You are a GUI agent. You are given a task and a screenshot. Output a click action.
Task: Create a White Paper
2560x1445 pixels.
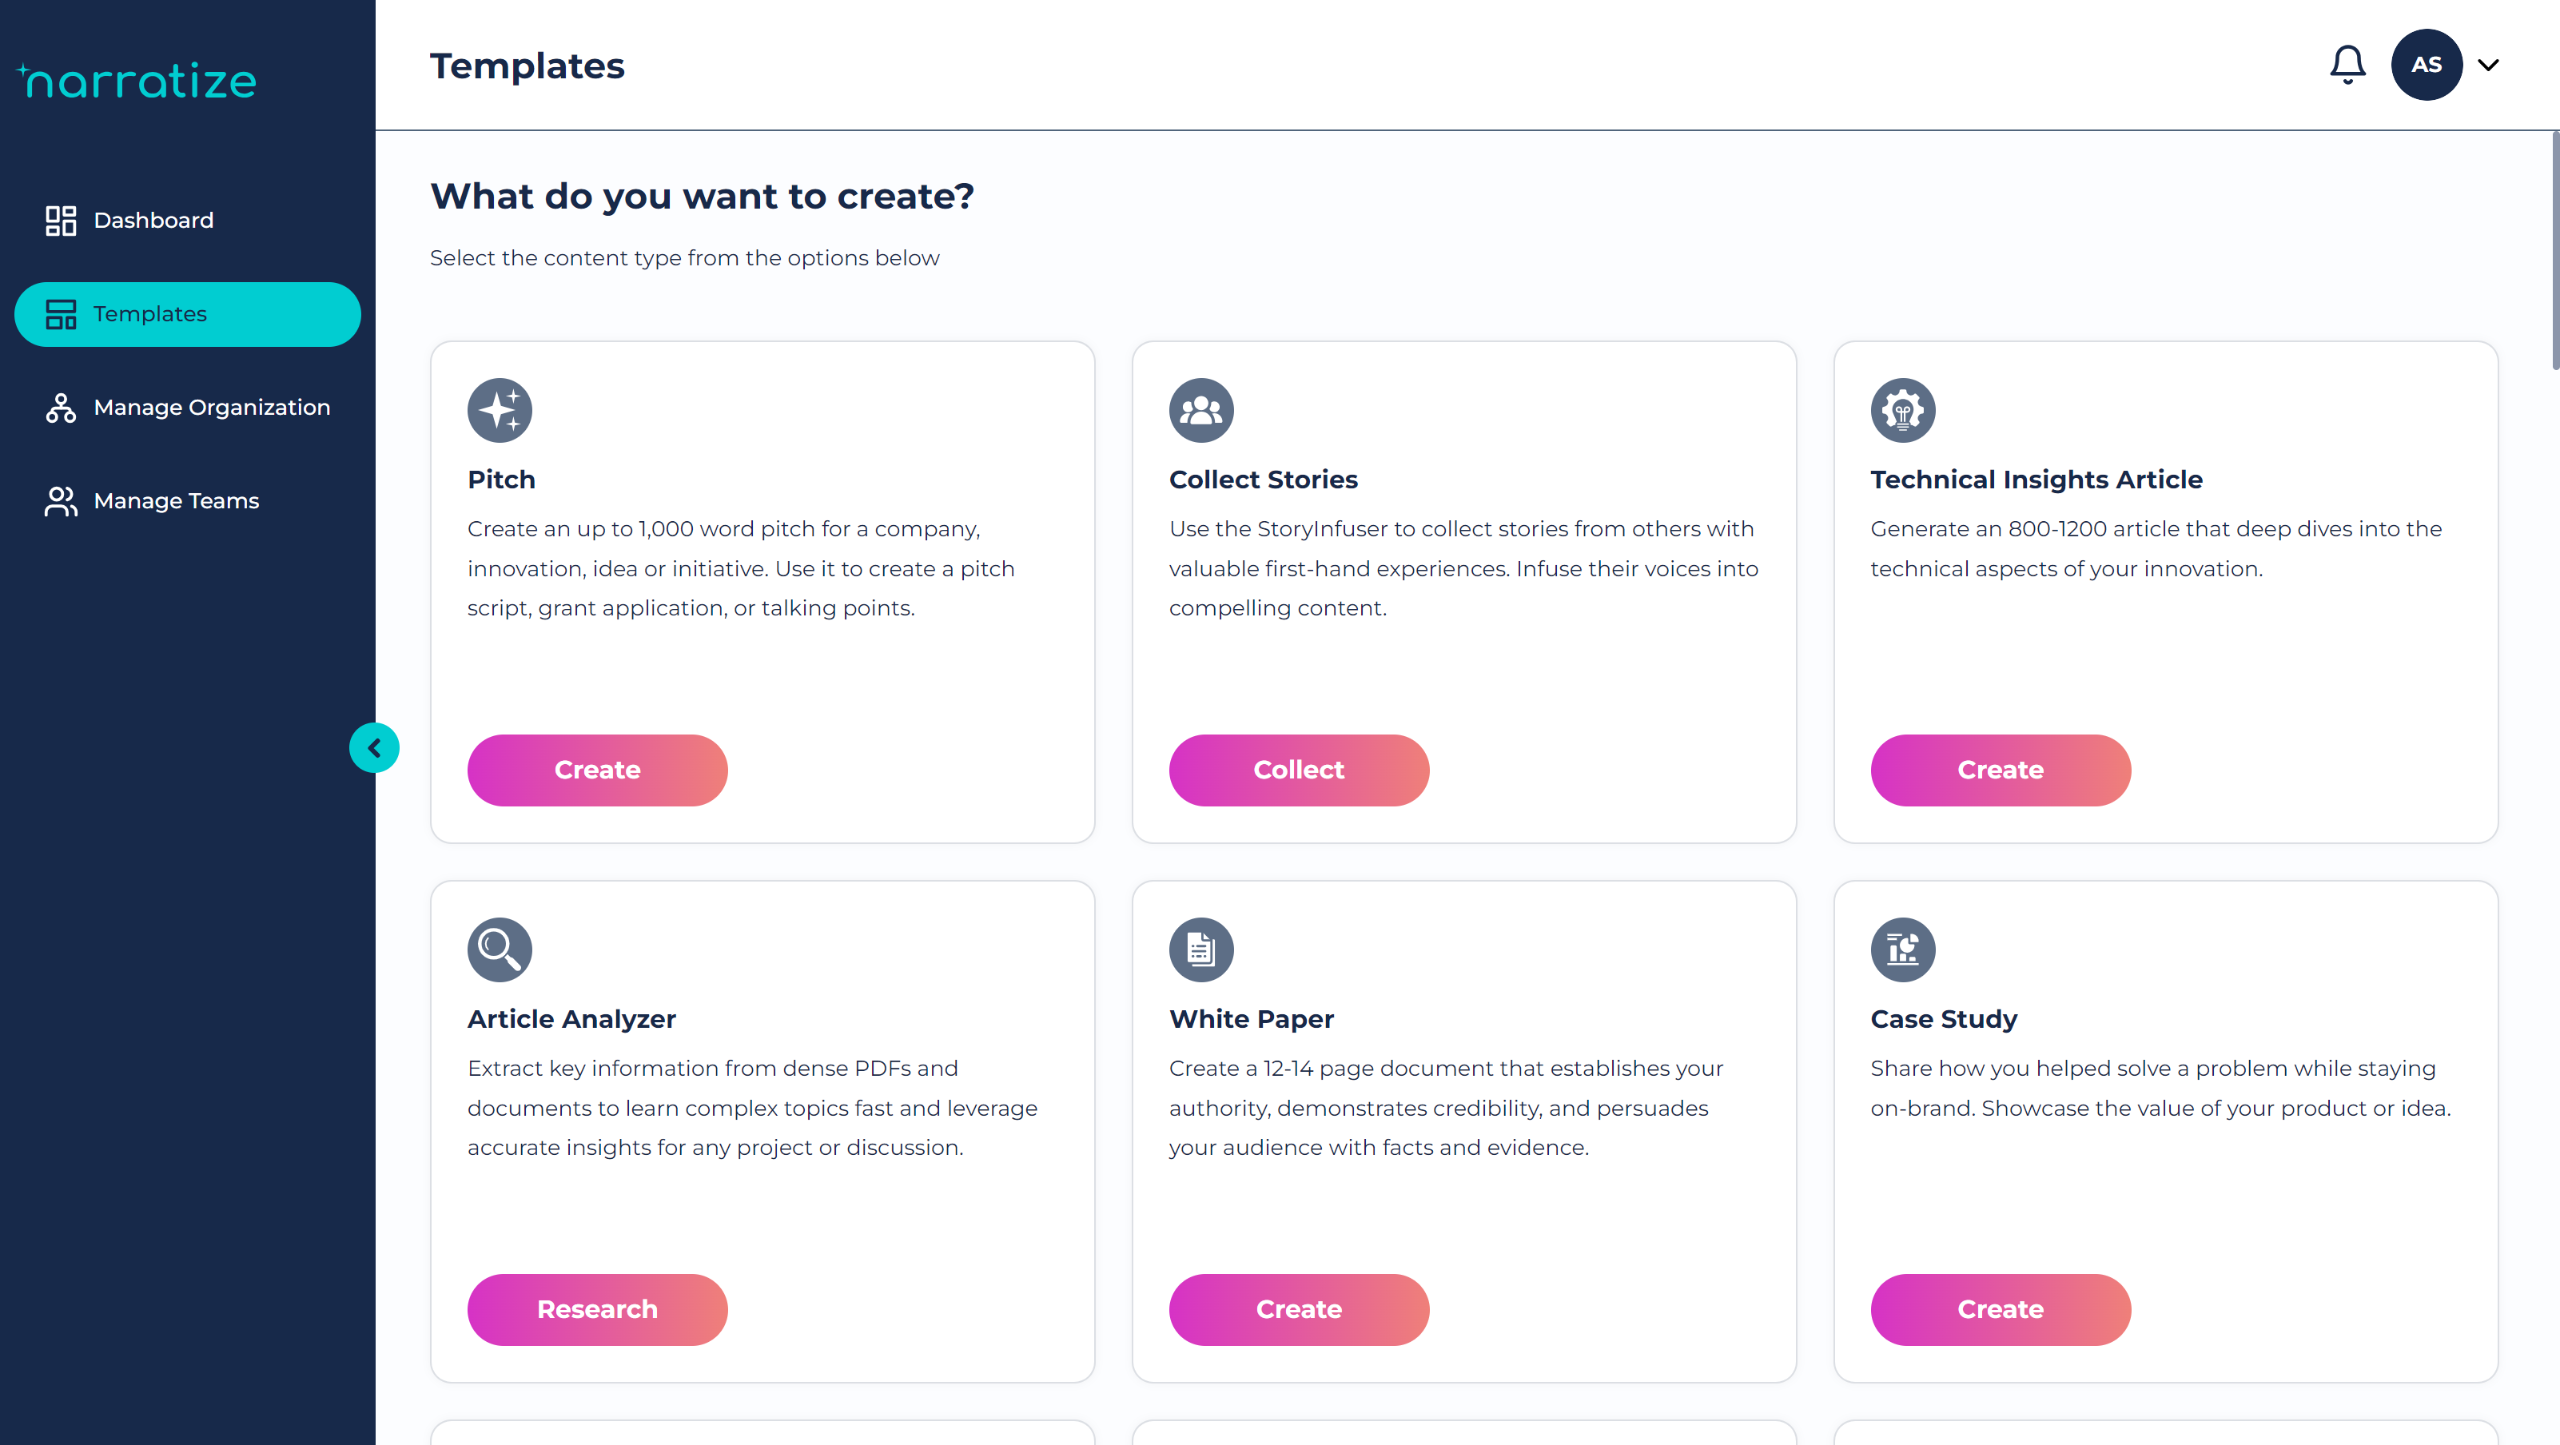click(1298, 1309)
